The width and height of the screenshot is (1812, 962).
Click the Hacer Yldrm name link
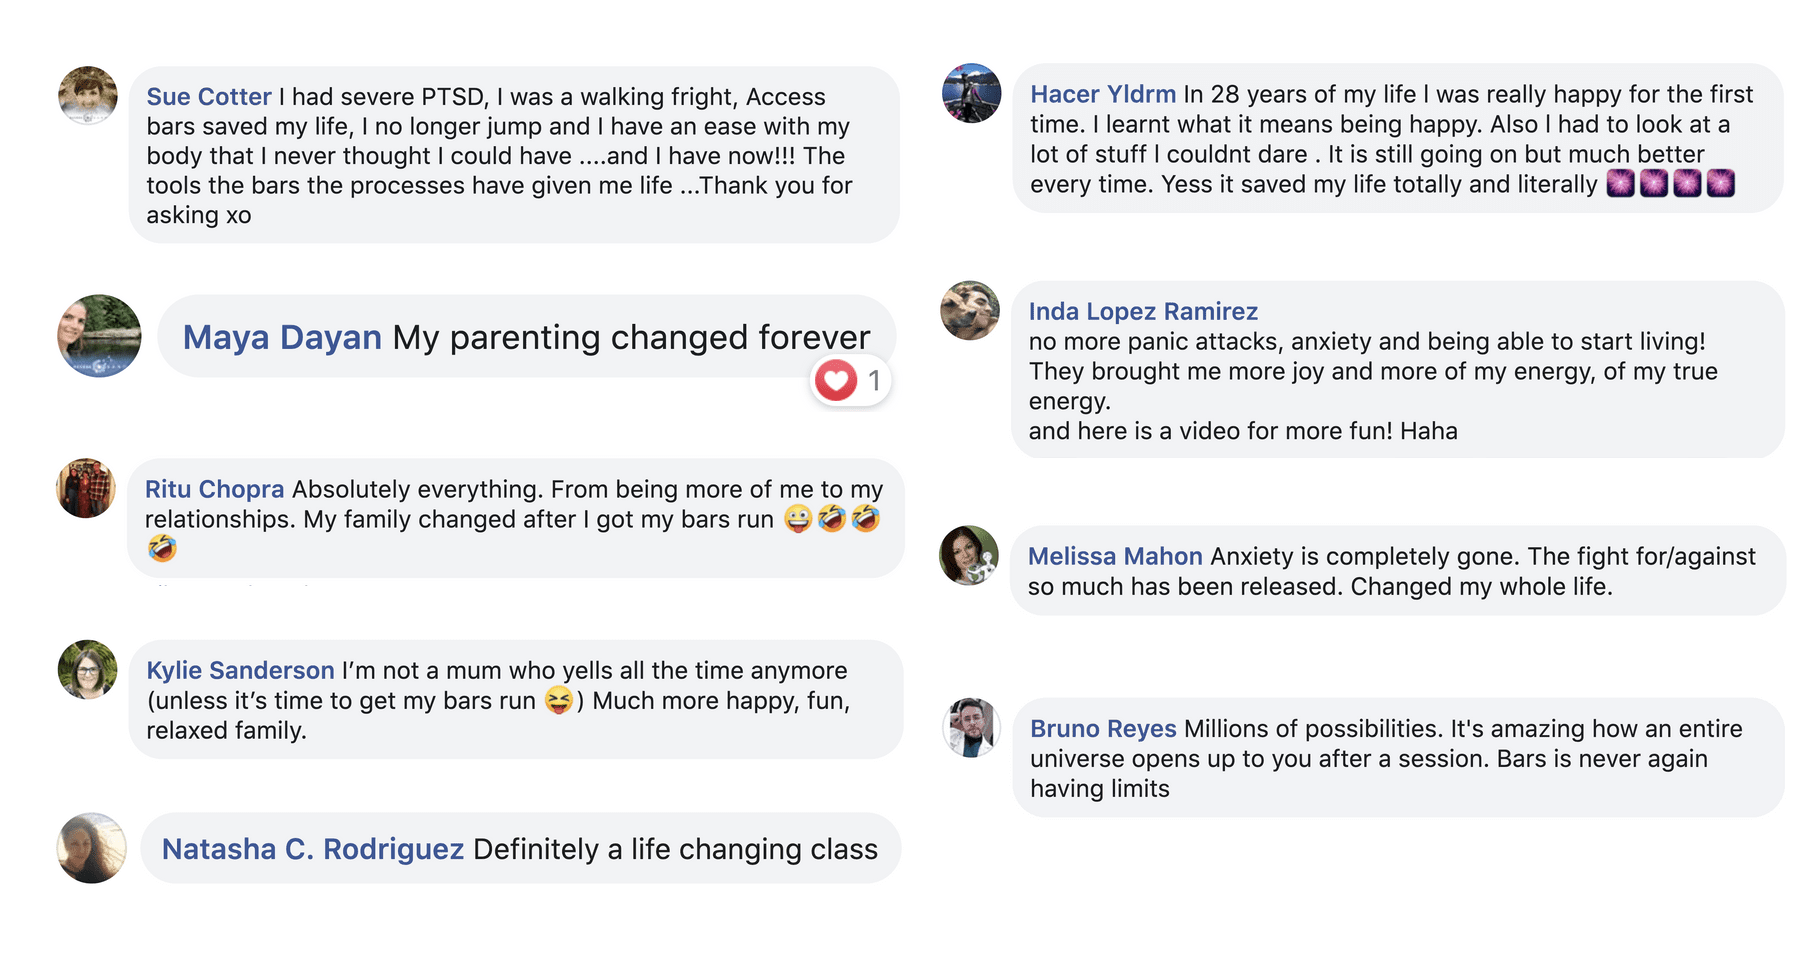tap(1103, 94)
